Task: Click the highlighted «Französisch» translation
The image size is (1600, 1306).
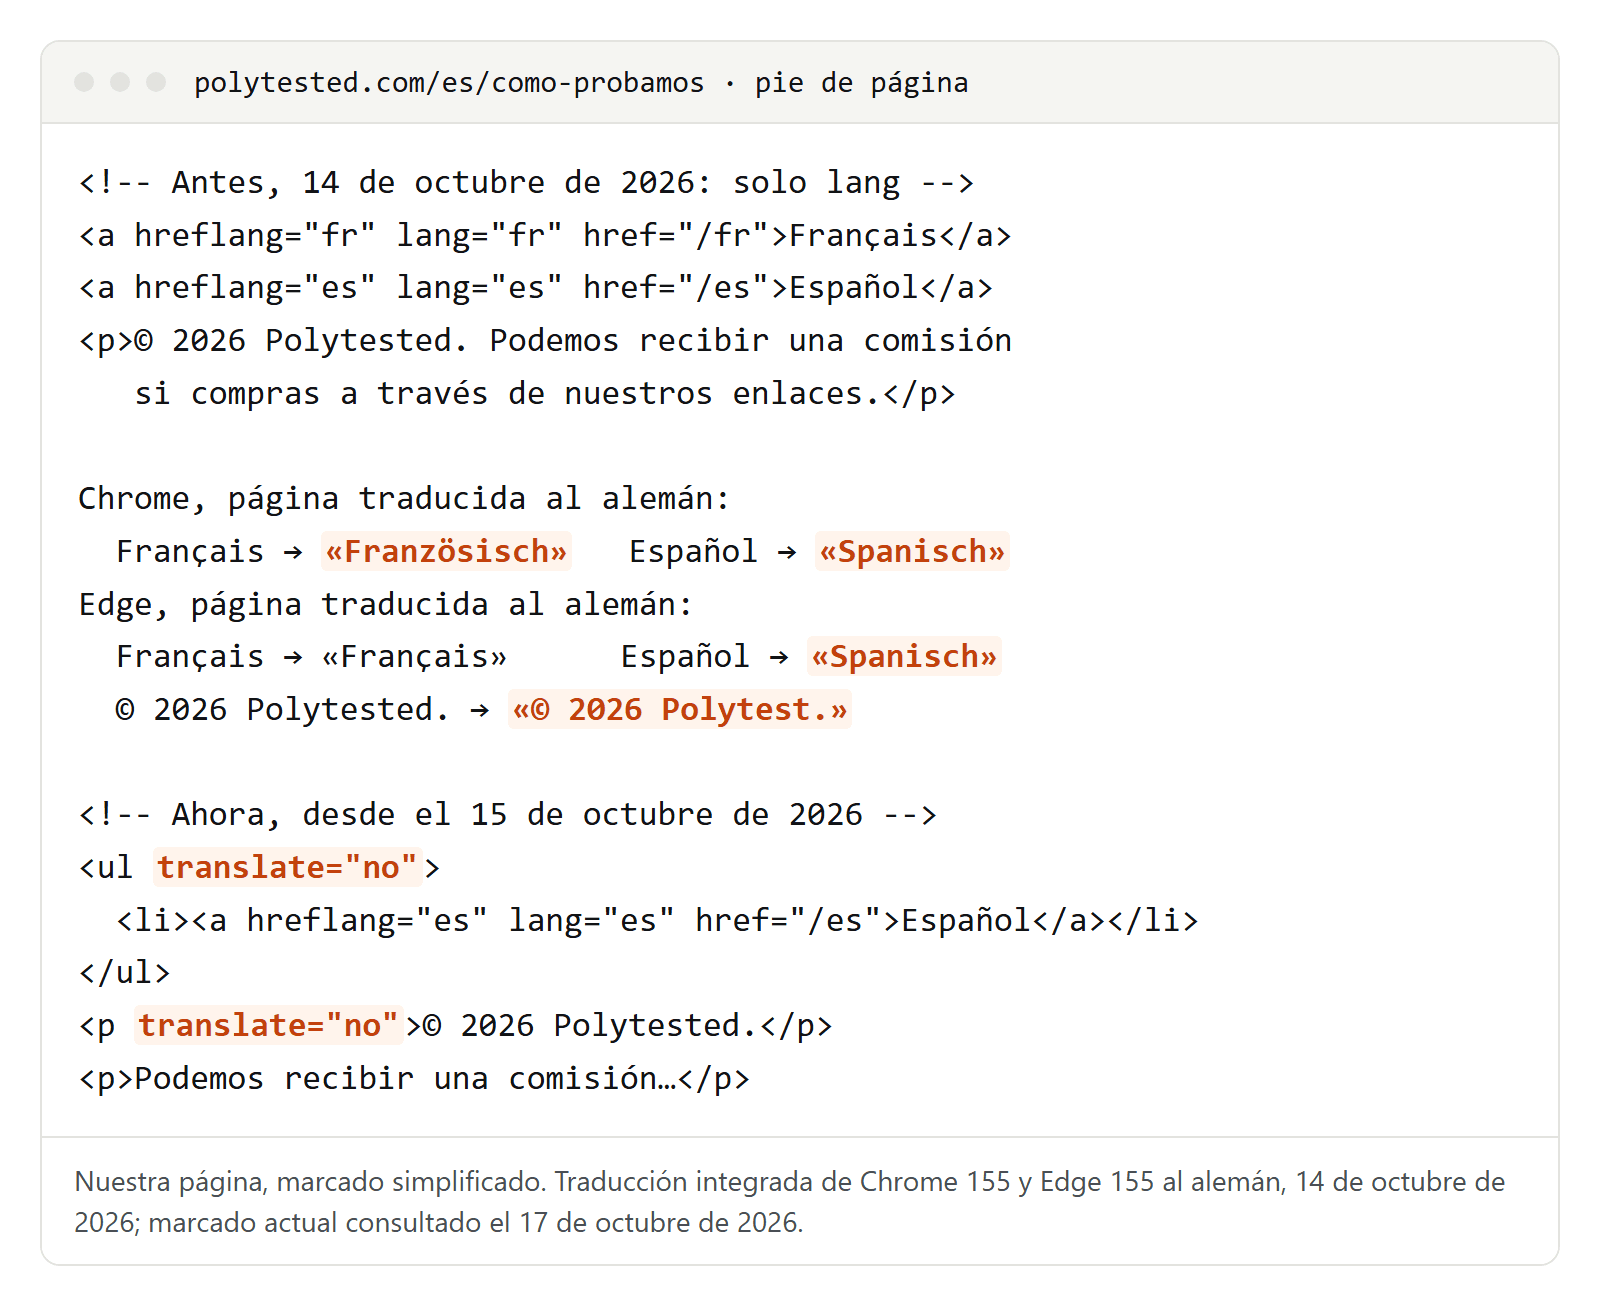Action: pos(446,552)
